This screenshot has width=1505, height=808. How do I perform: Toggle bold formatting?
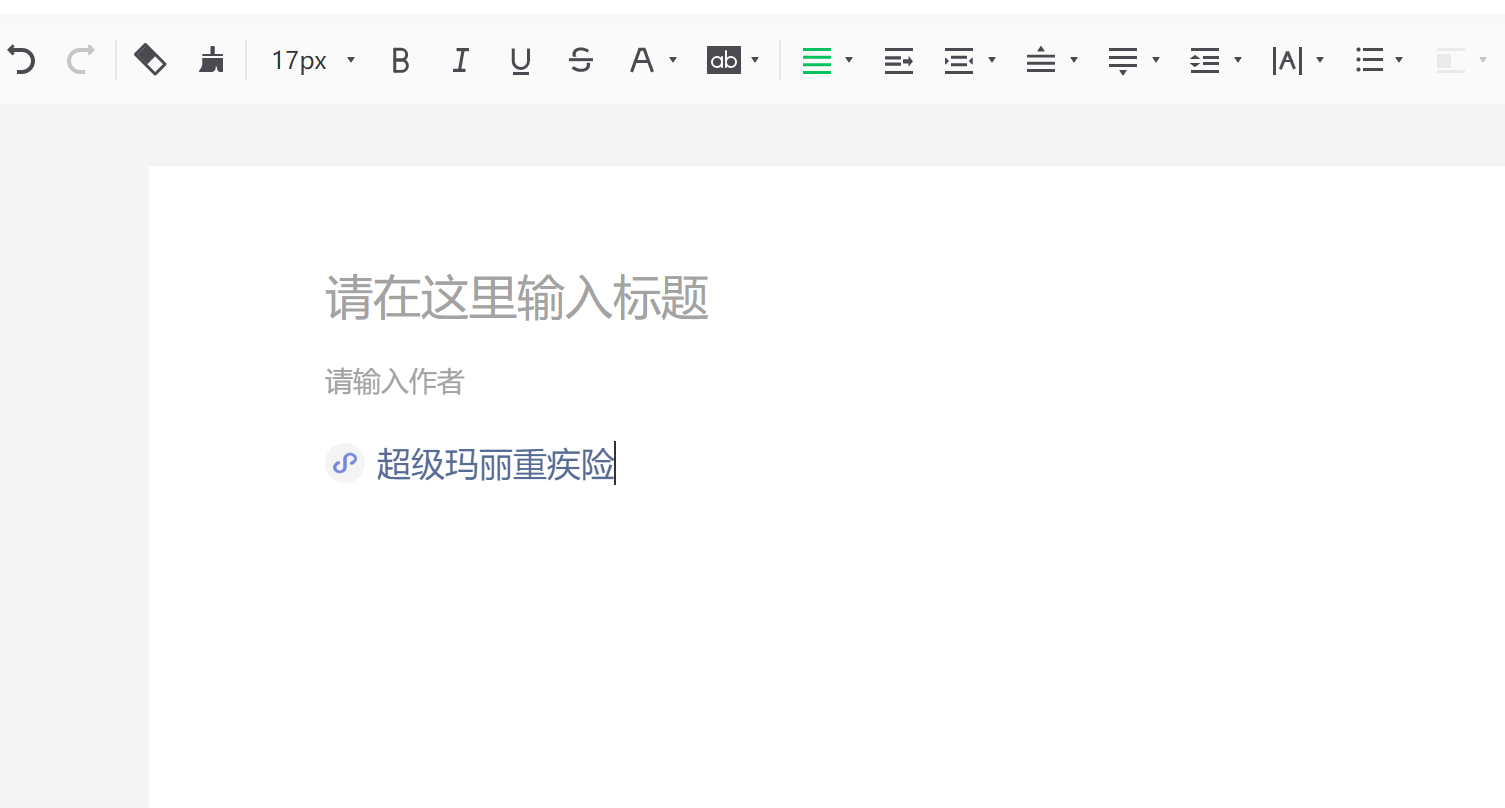tap(400, 61)
